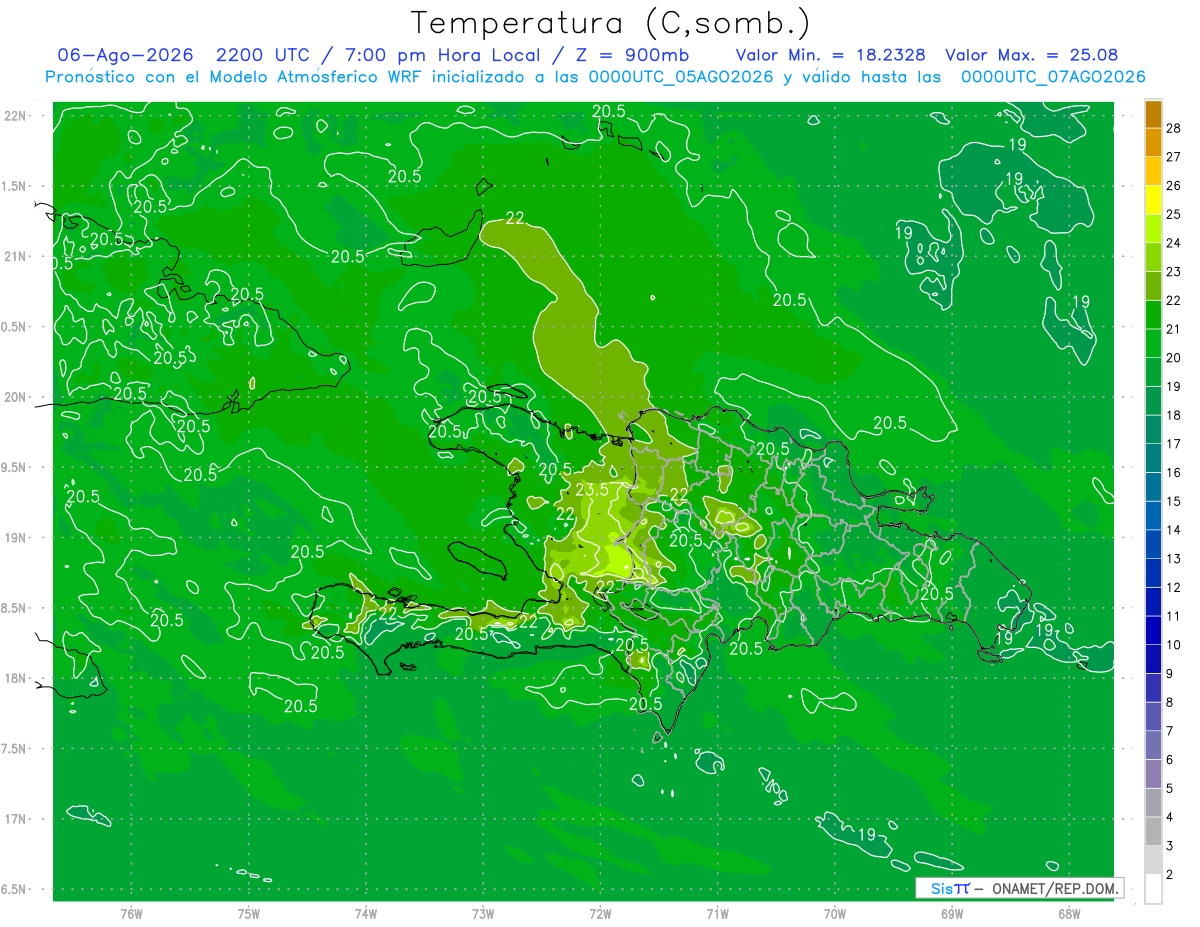Viewport: 1200px width, 927px height.
Task: Click the colorbar label '16'
Action: (1175, 473)
